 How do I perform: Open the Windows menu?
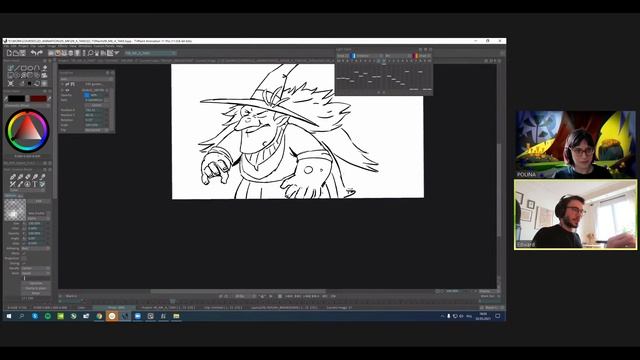tap(85, 46)
